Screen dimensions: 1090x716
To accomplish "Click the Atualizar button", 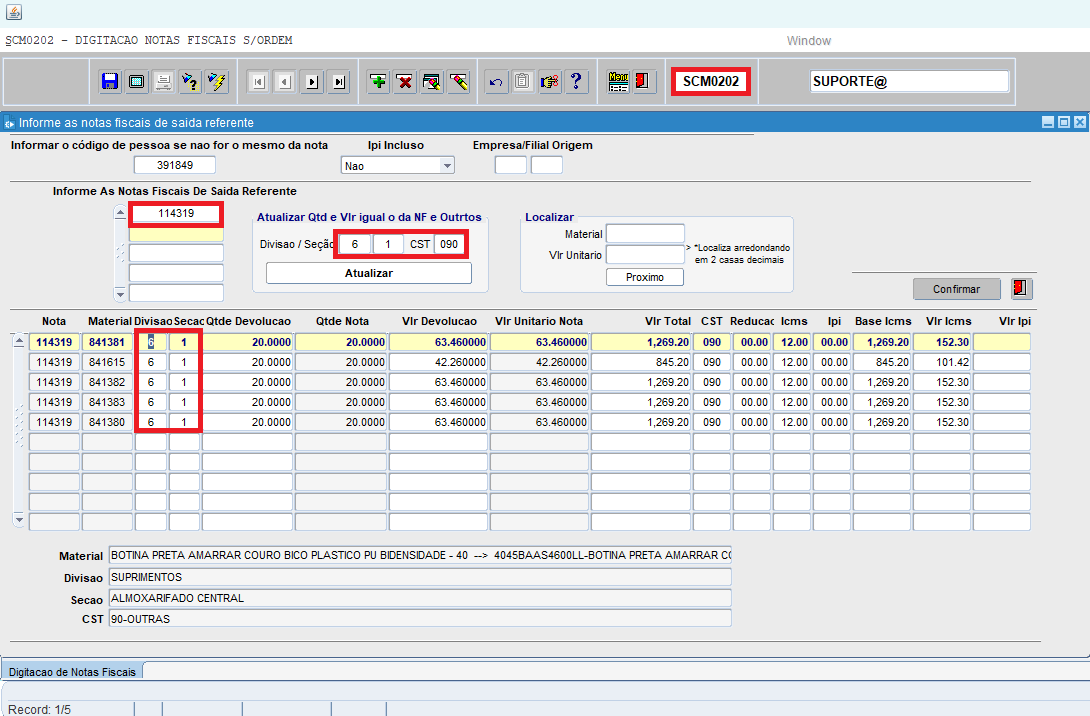I will [x=368, y=273].
